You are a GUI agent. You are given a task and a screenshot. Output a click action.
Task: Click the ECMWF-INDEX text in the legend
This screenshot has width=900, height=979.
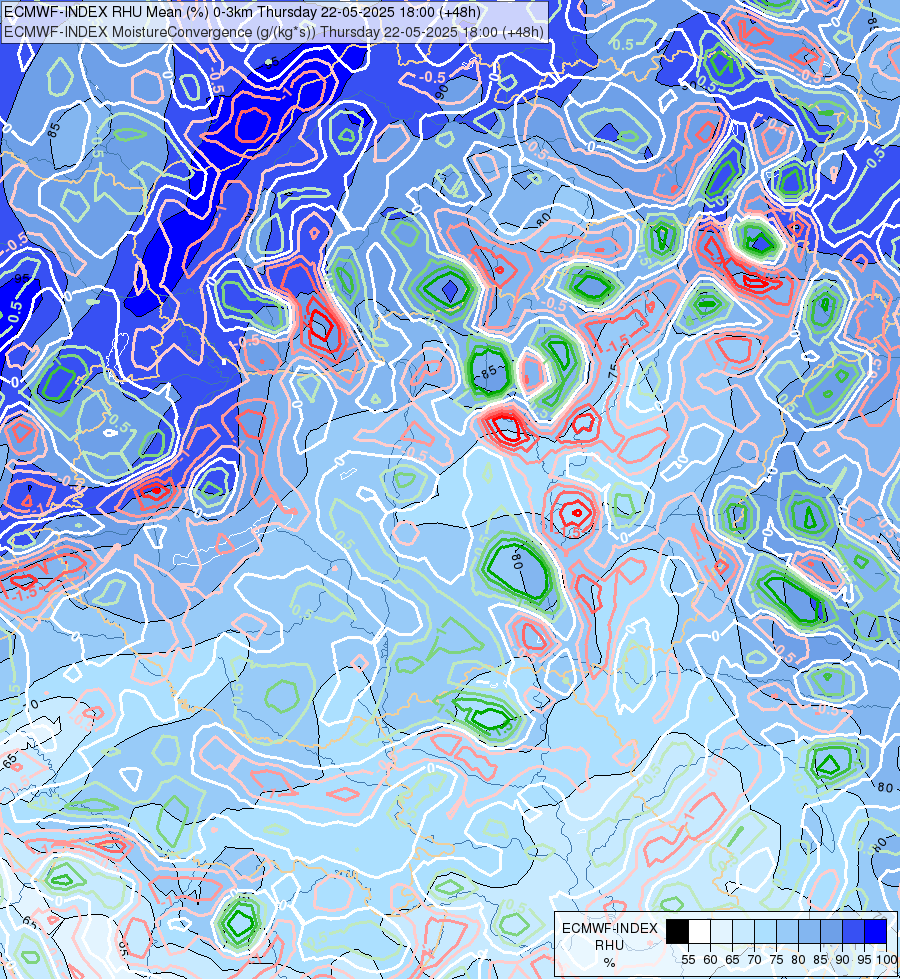point(610,928)
